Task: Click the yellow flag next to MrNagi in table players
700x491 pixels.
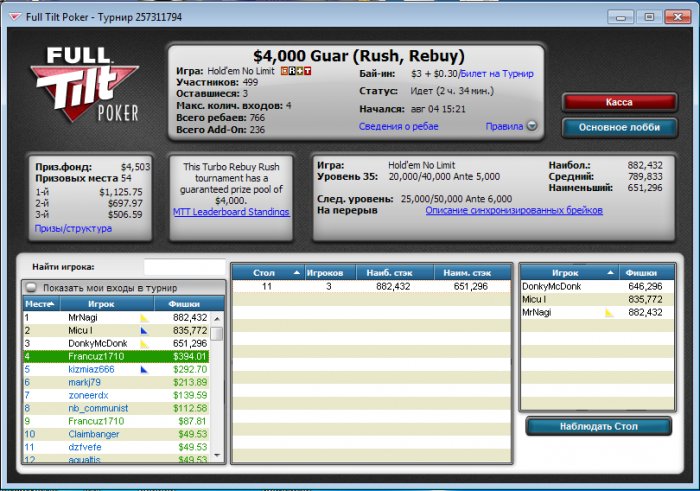Action: 609,312
